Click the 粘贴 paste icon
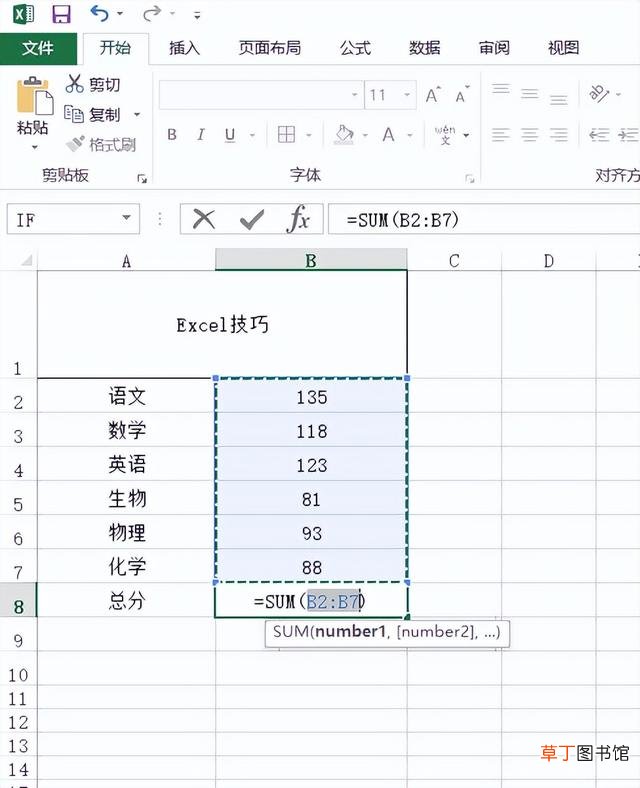Screen dimensions: 640x788 tap(34, 95)
